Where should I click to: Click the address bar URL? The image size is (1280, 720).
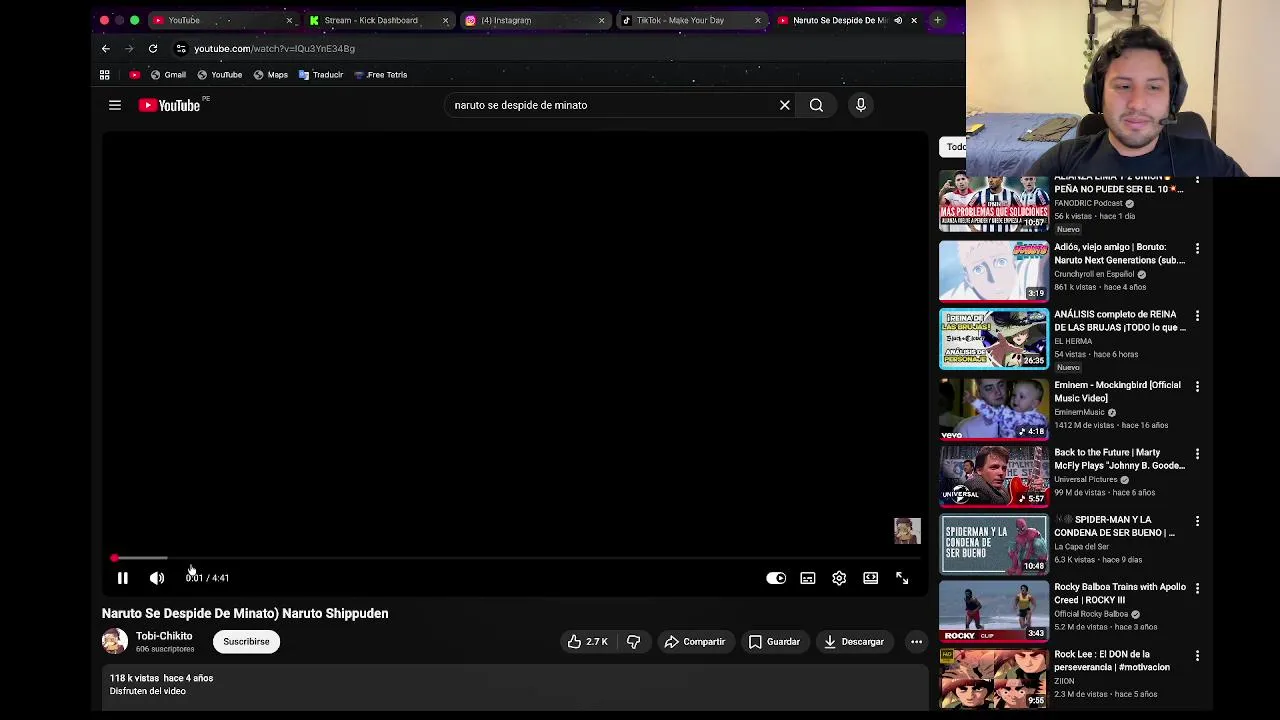coord(274,48)
